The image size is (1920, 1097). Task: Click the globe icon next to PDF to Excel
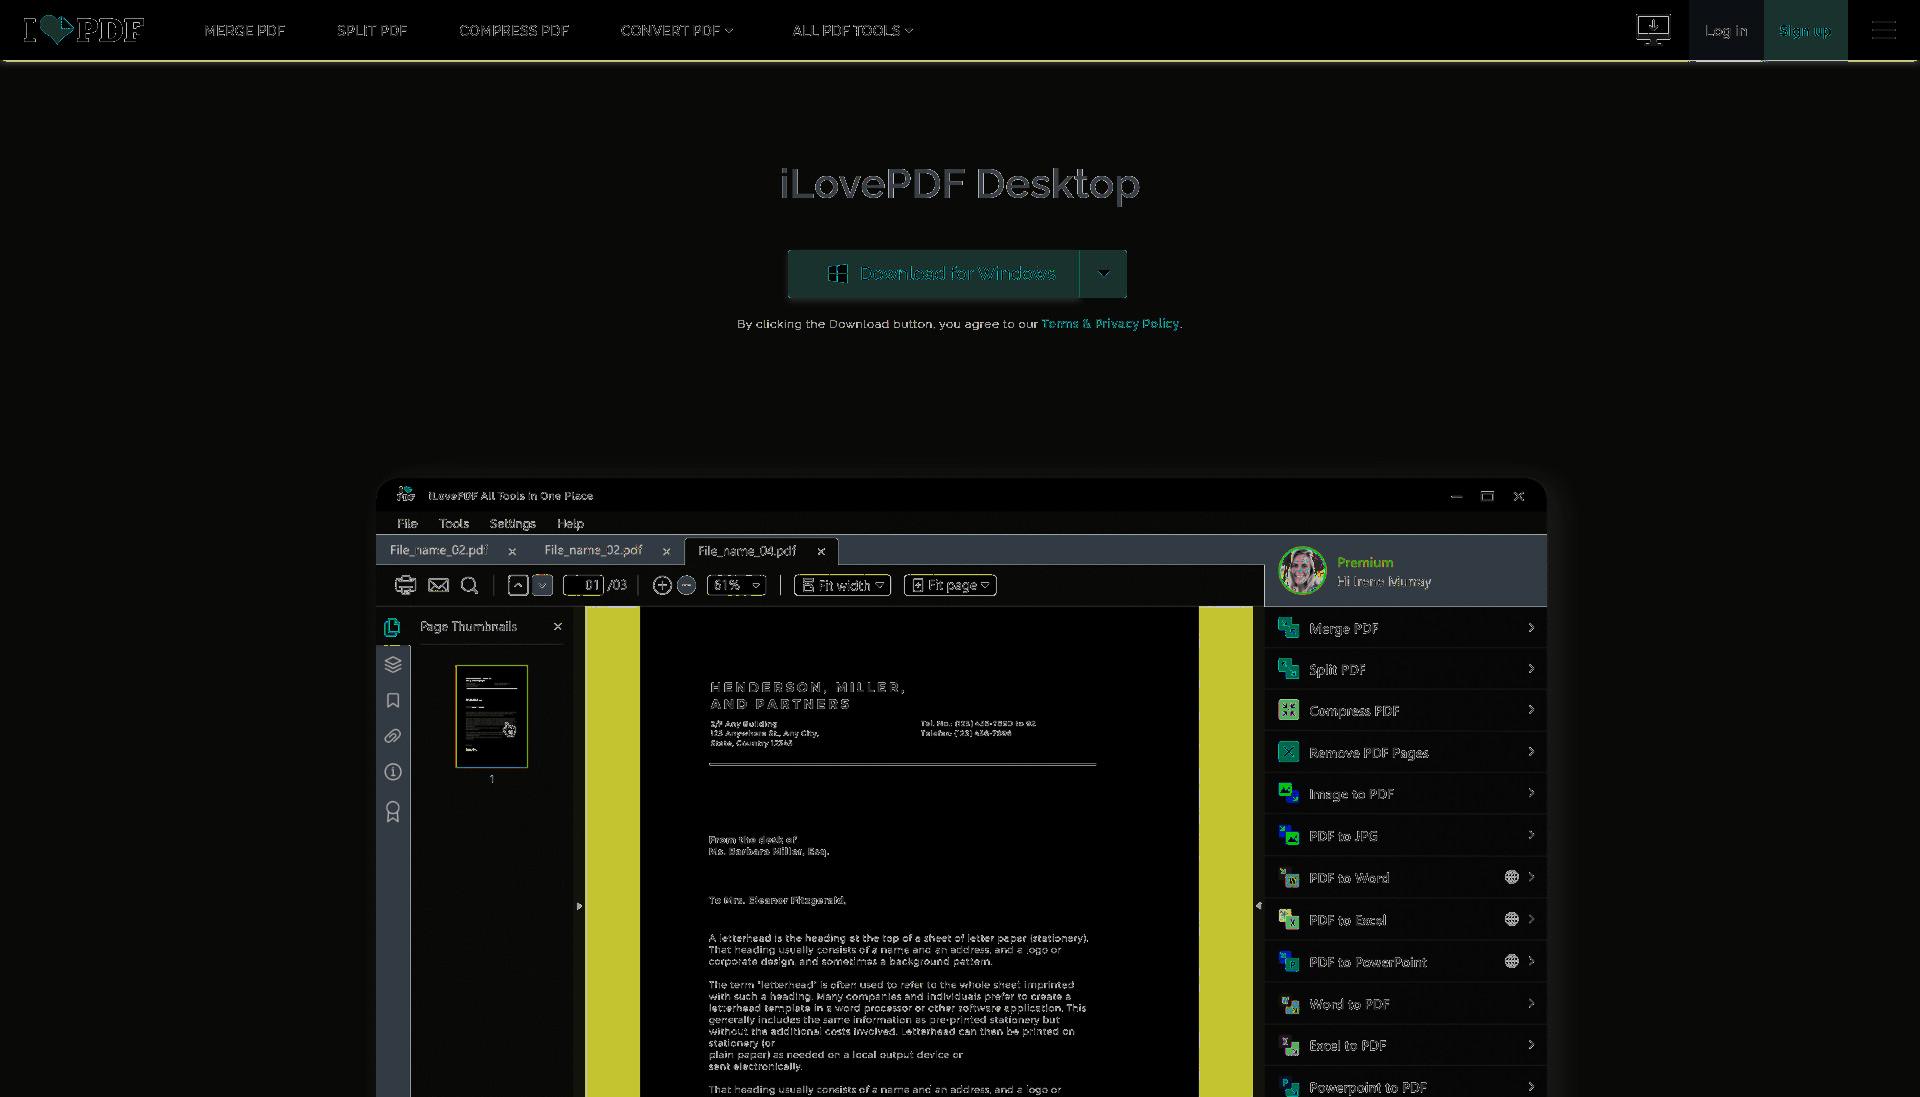tap(1512, 919)
